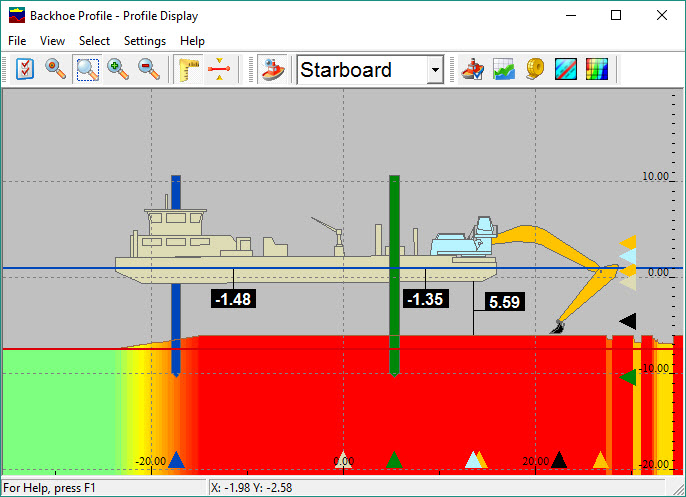This screenshot has width=686, height=497.
Task: Click the checklist properties icon
Action: (25, 69)
